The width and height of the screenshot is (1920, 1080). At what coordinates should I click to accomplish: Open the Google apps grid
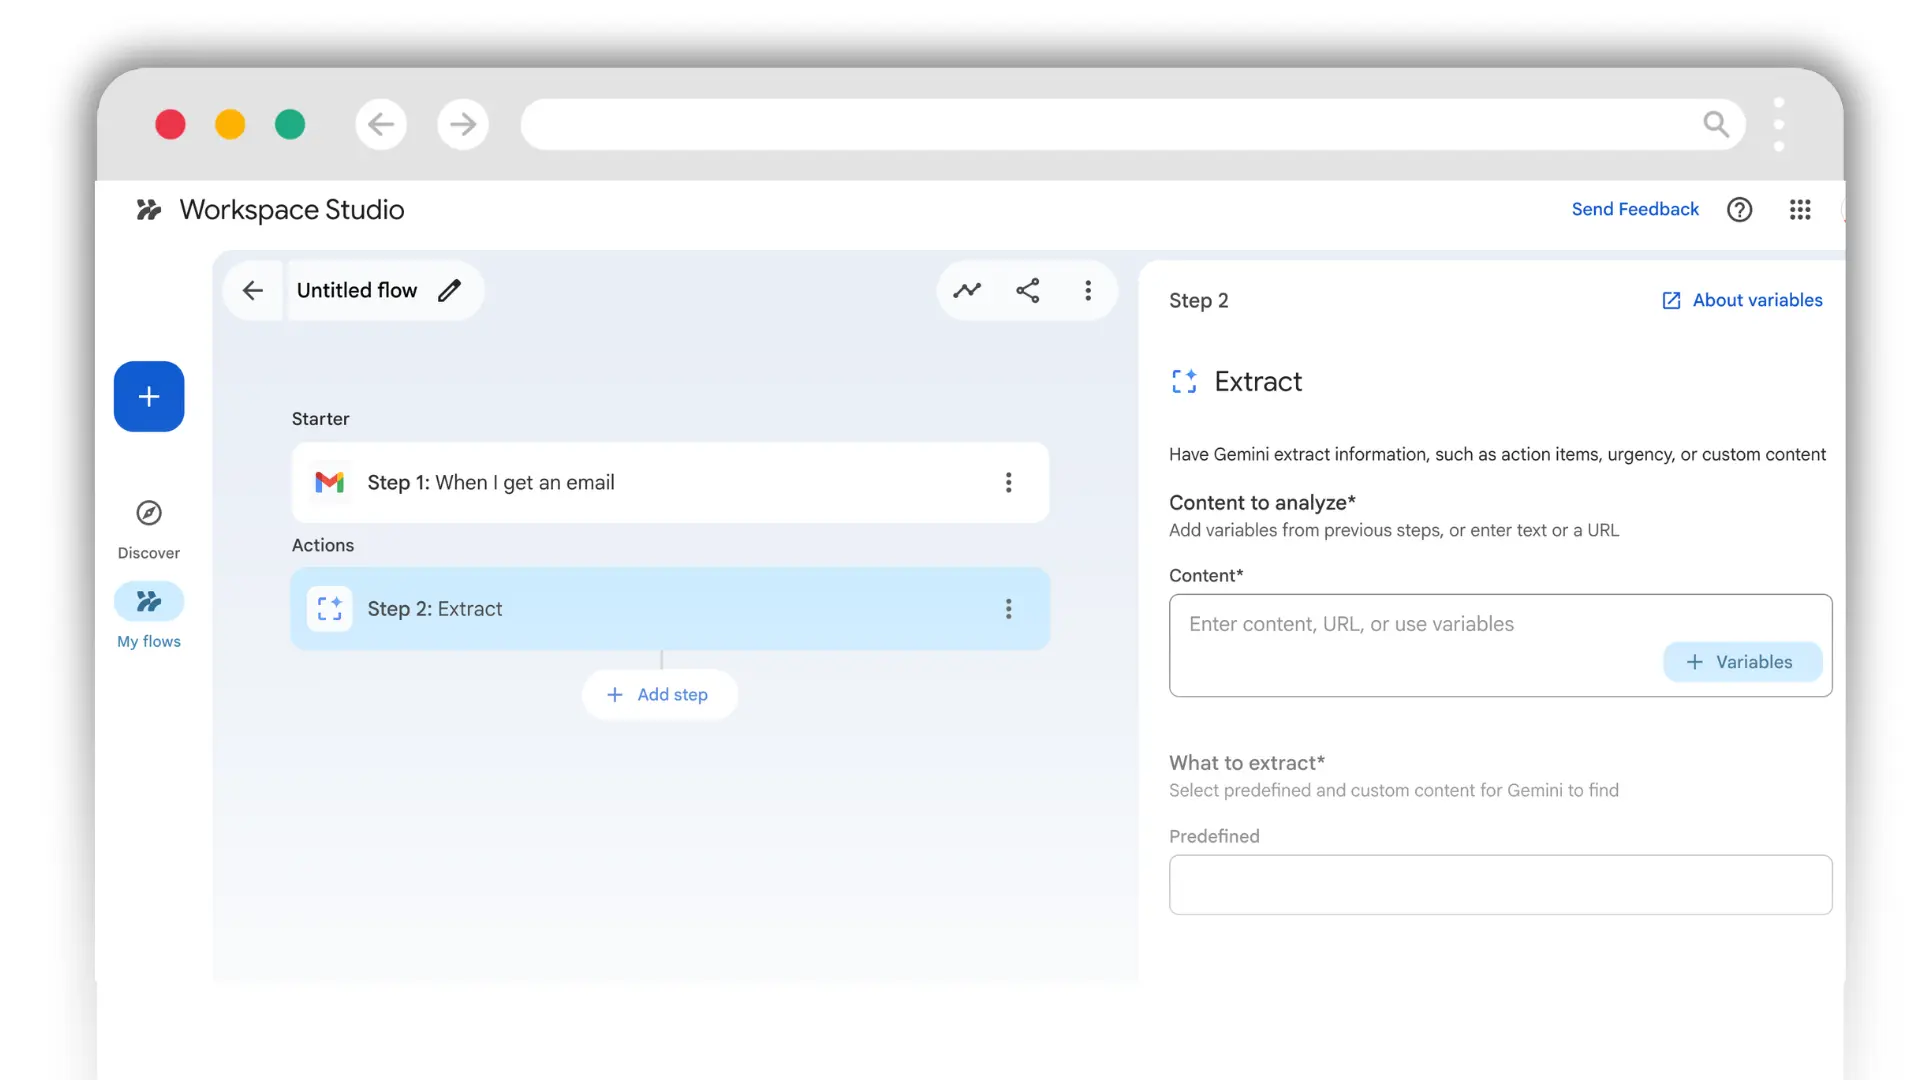point(1799,210)
